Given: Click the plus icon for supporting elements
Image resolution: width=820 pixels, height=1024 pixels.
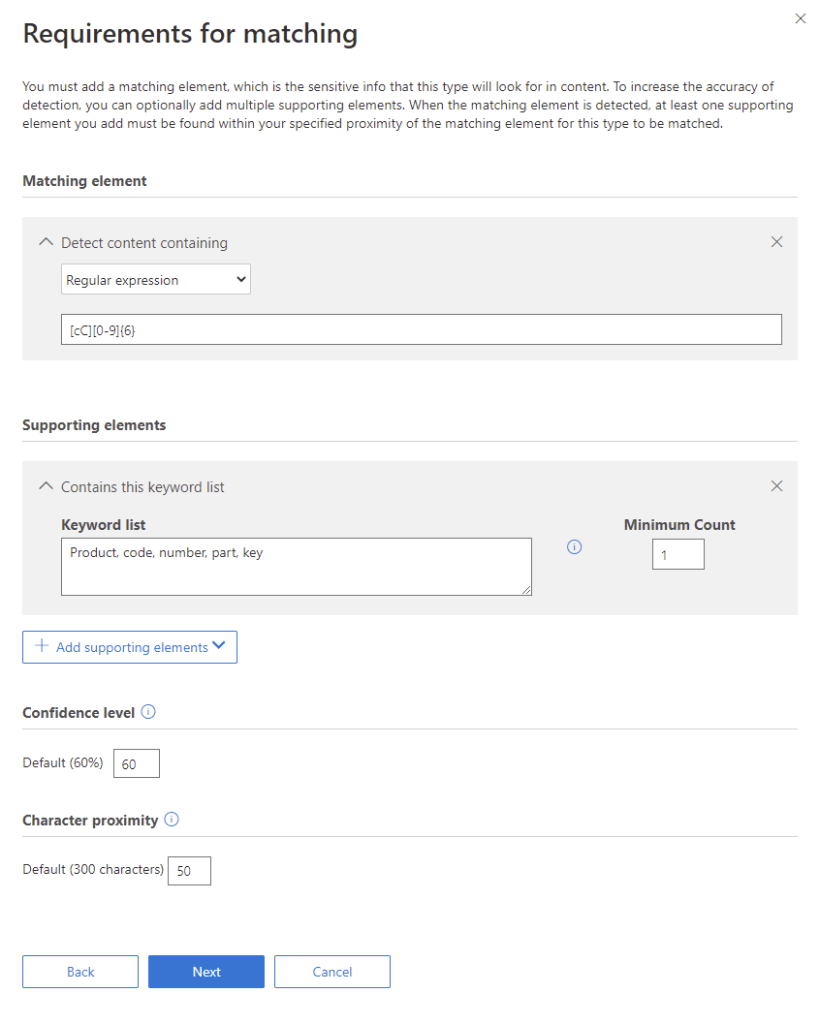Looking at the screenshot, I should point(42,646).
